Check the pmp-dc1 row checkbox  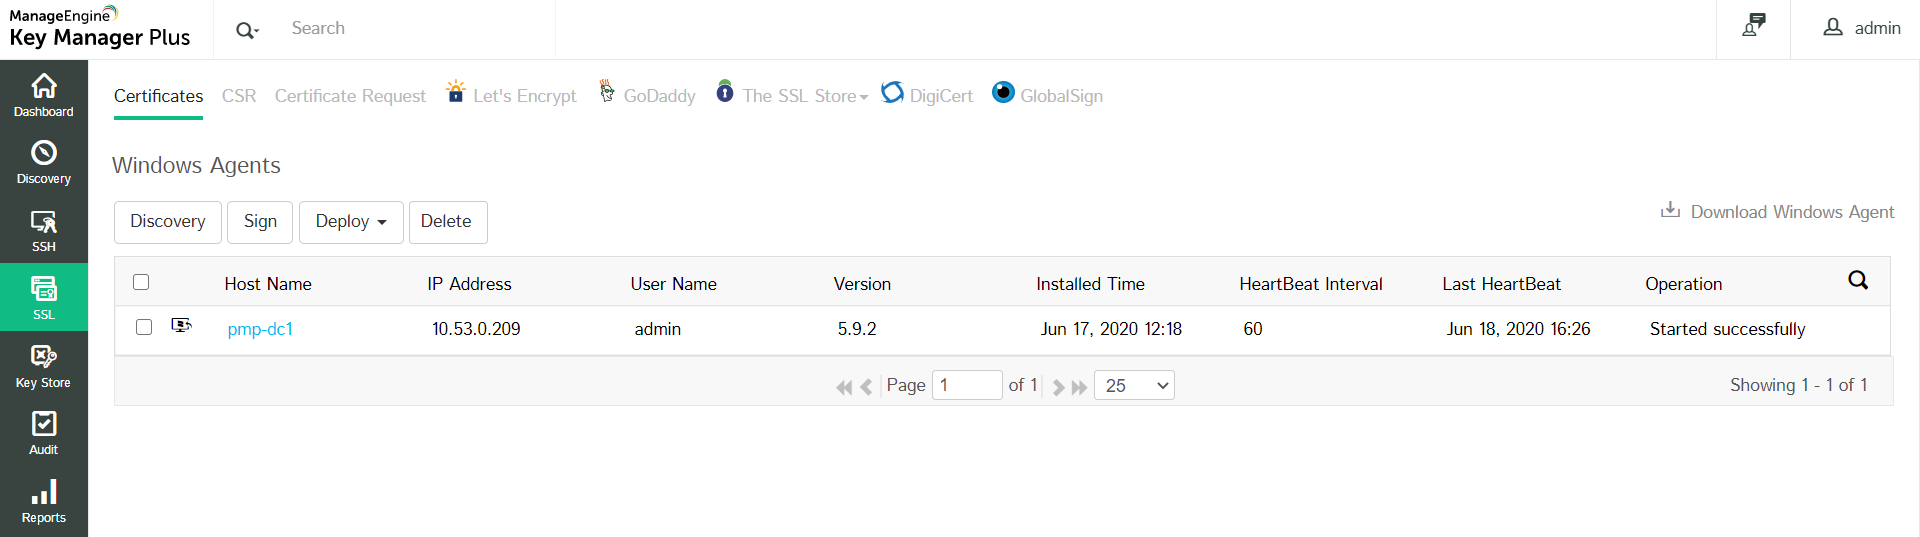click(144, 327)
